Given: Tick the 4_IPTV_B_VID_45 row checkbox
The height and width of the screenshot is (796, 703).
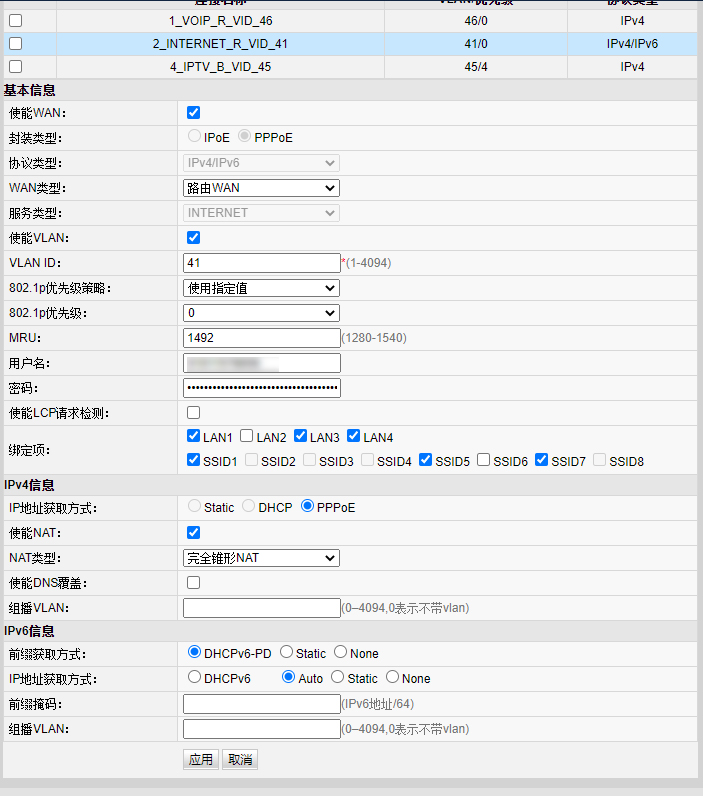Looking at the screenshot, I should point(15,67).
